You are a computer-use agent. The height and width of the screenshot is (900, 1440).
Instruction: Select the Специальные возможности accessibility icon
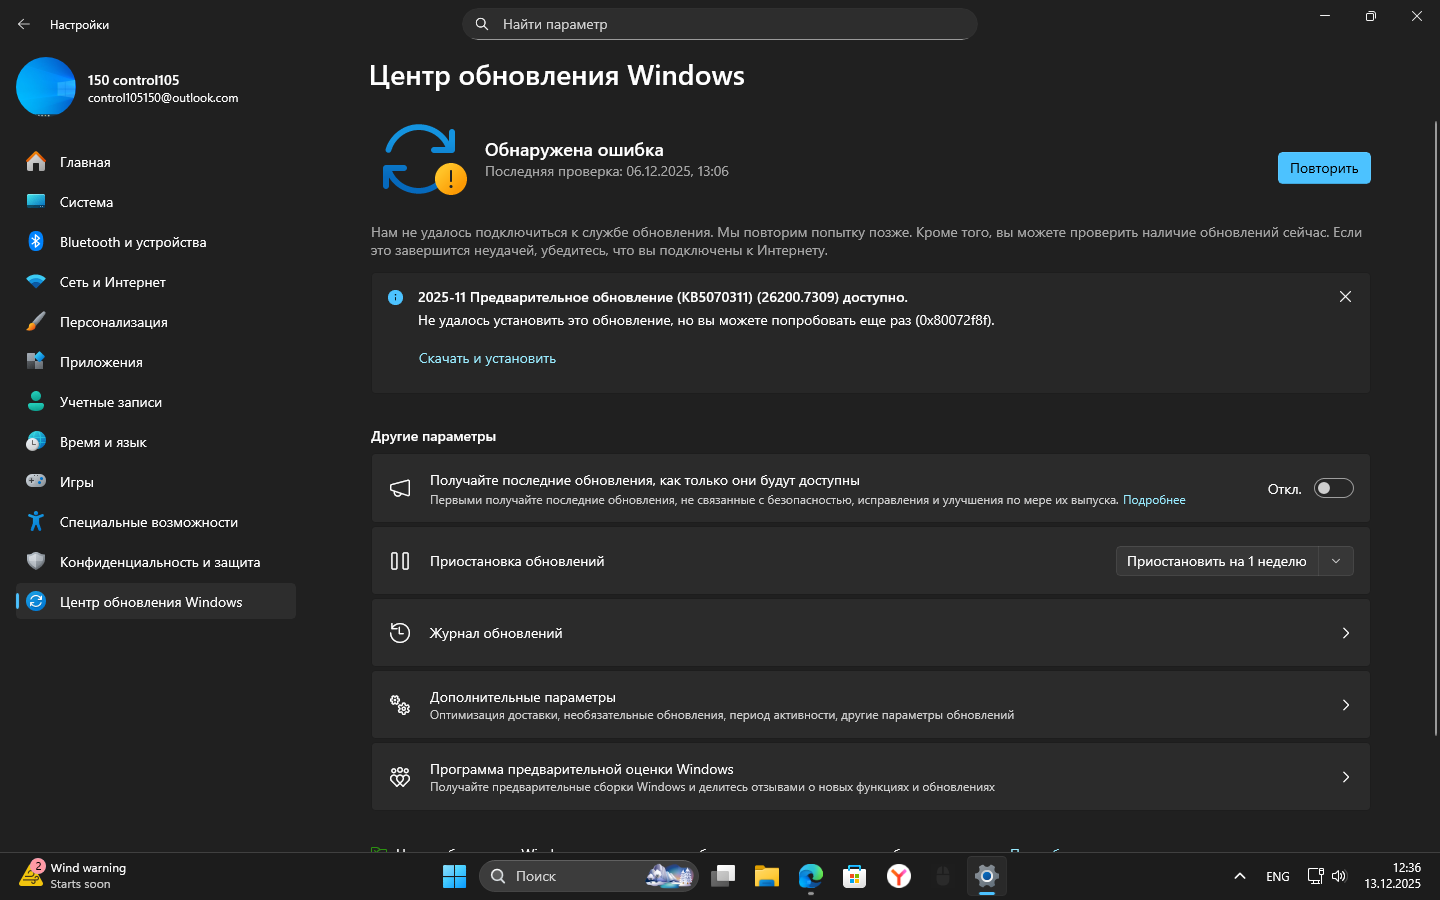(36, 521)
